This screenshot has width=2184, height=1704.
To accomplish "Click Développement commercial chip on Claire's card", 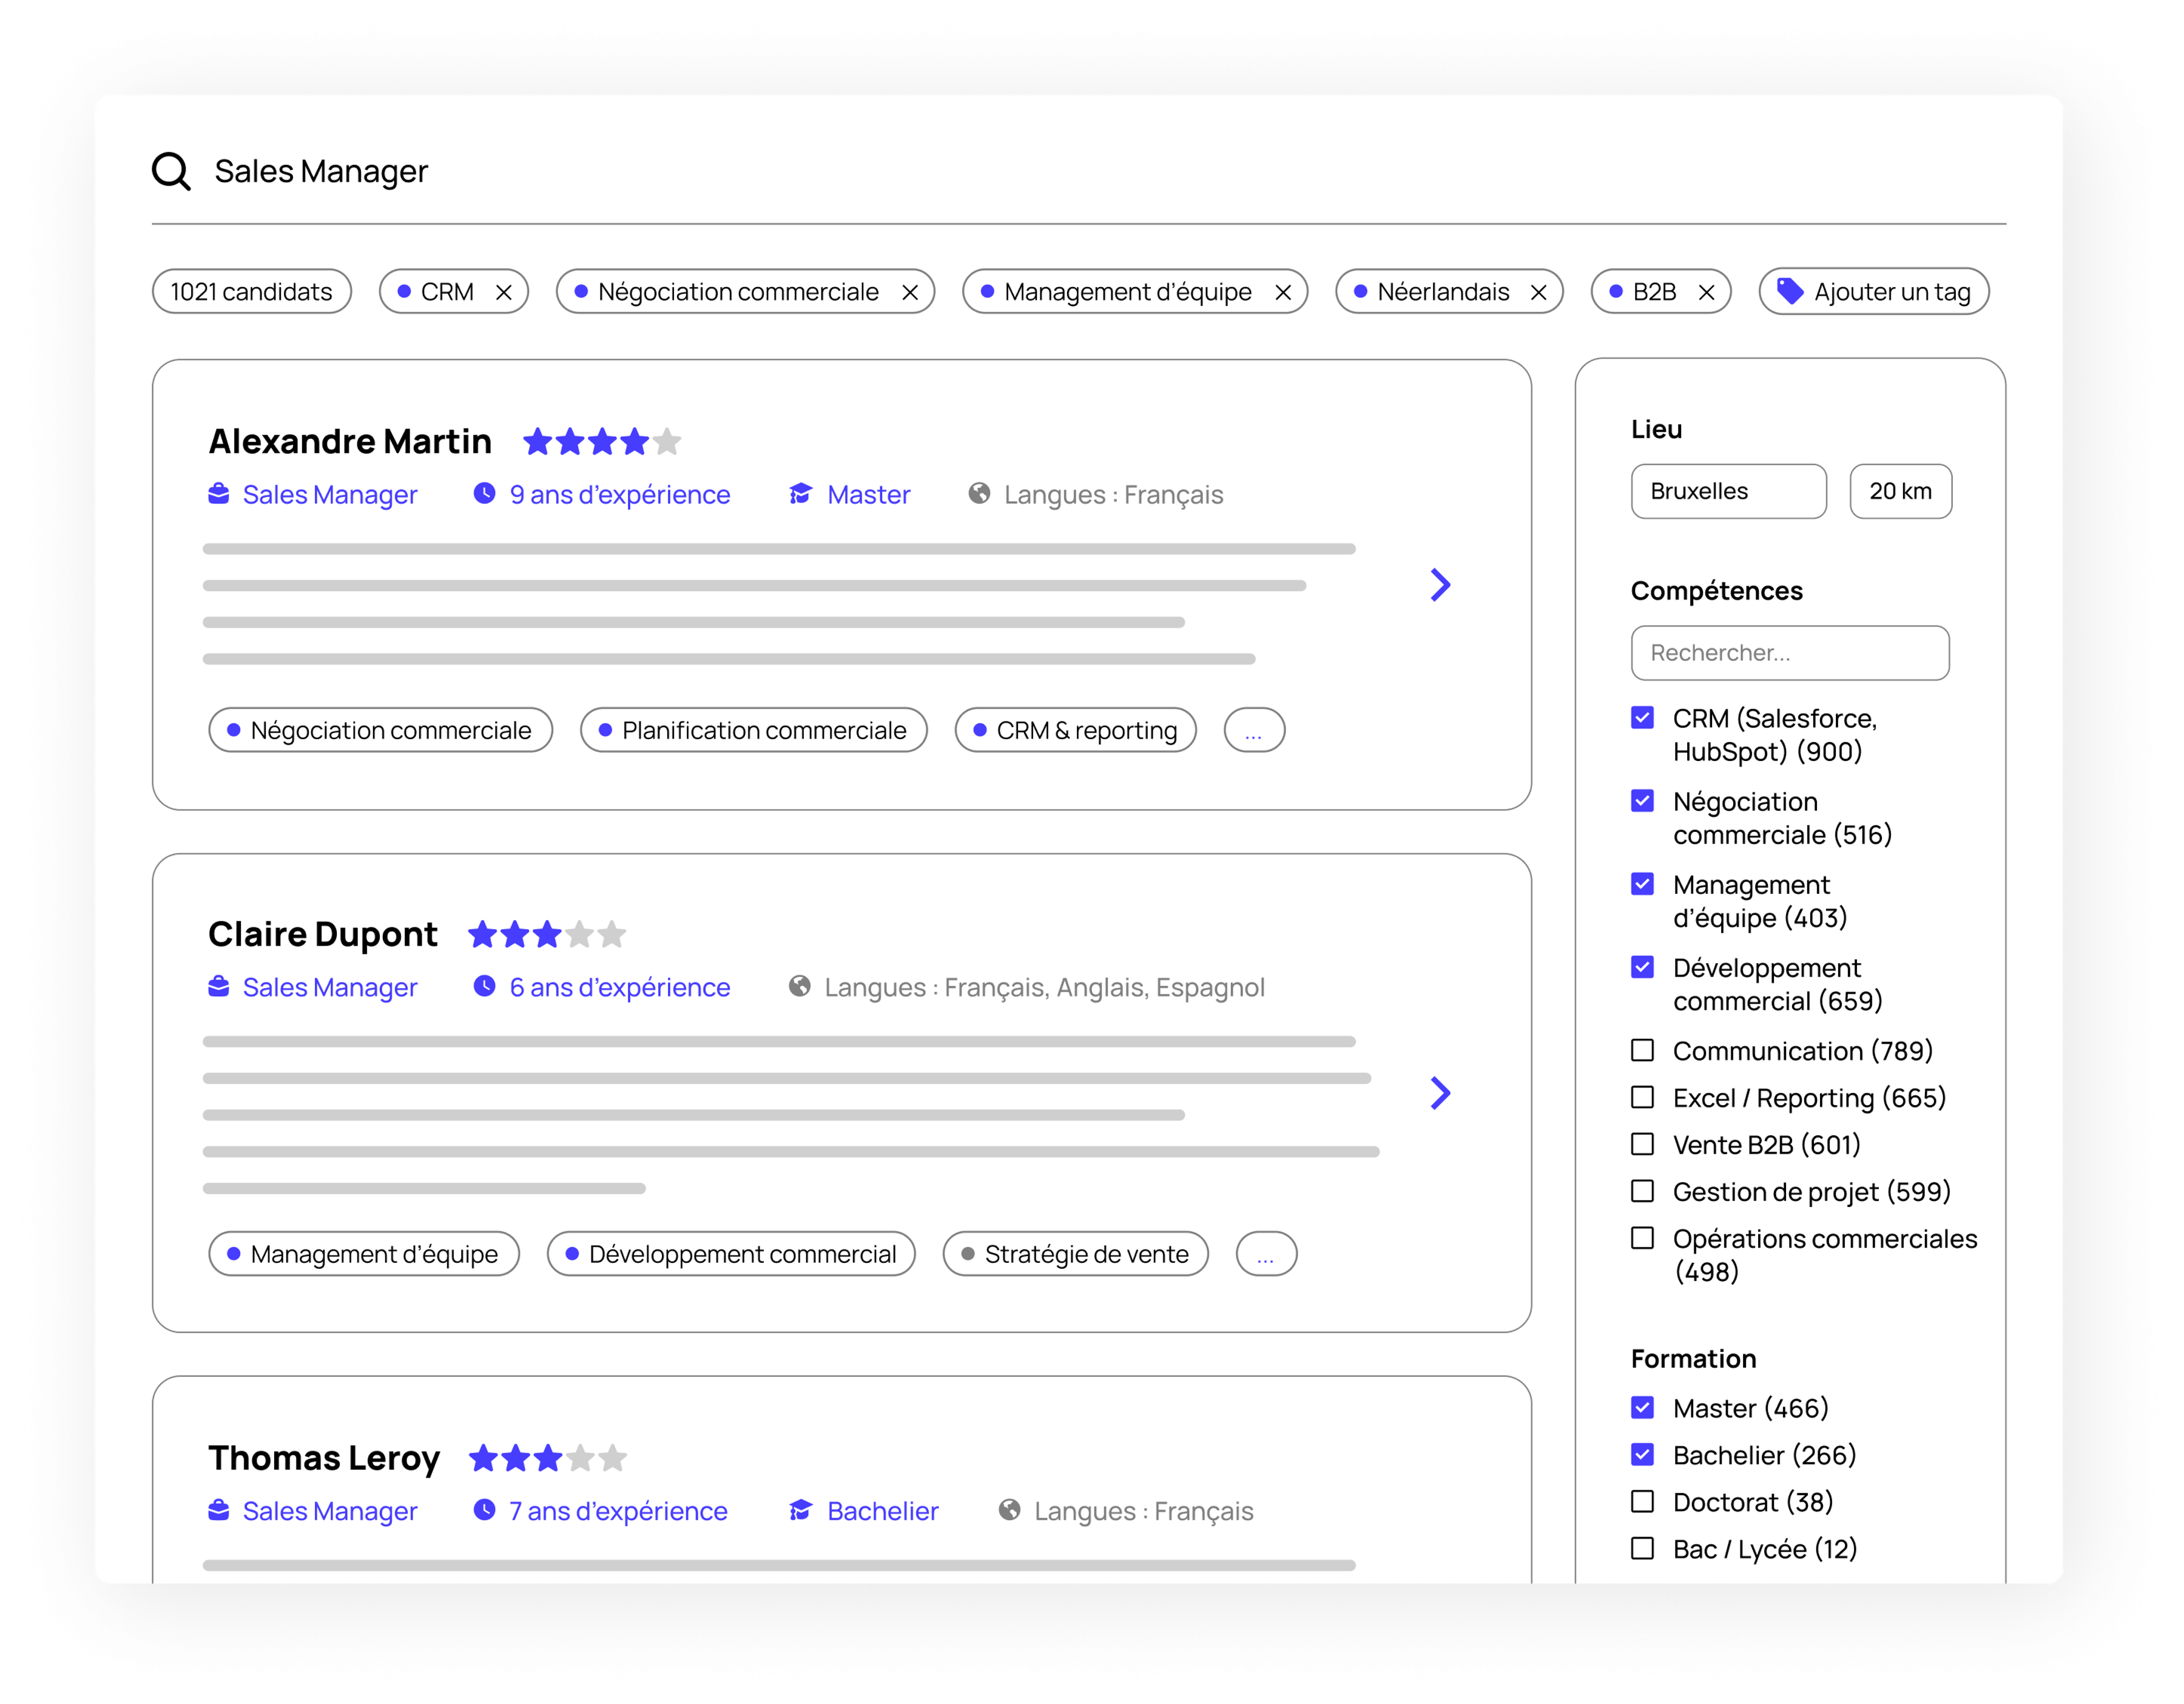I will point(731,1254).
